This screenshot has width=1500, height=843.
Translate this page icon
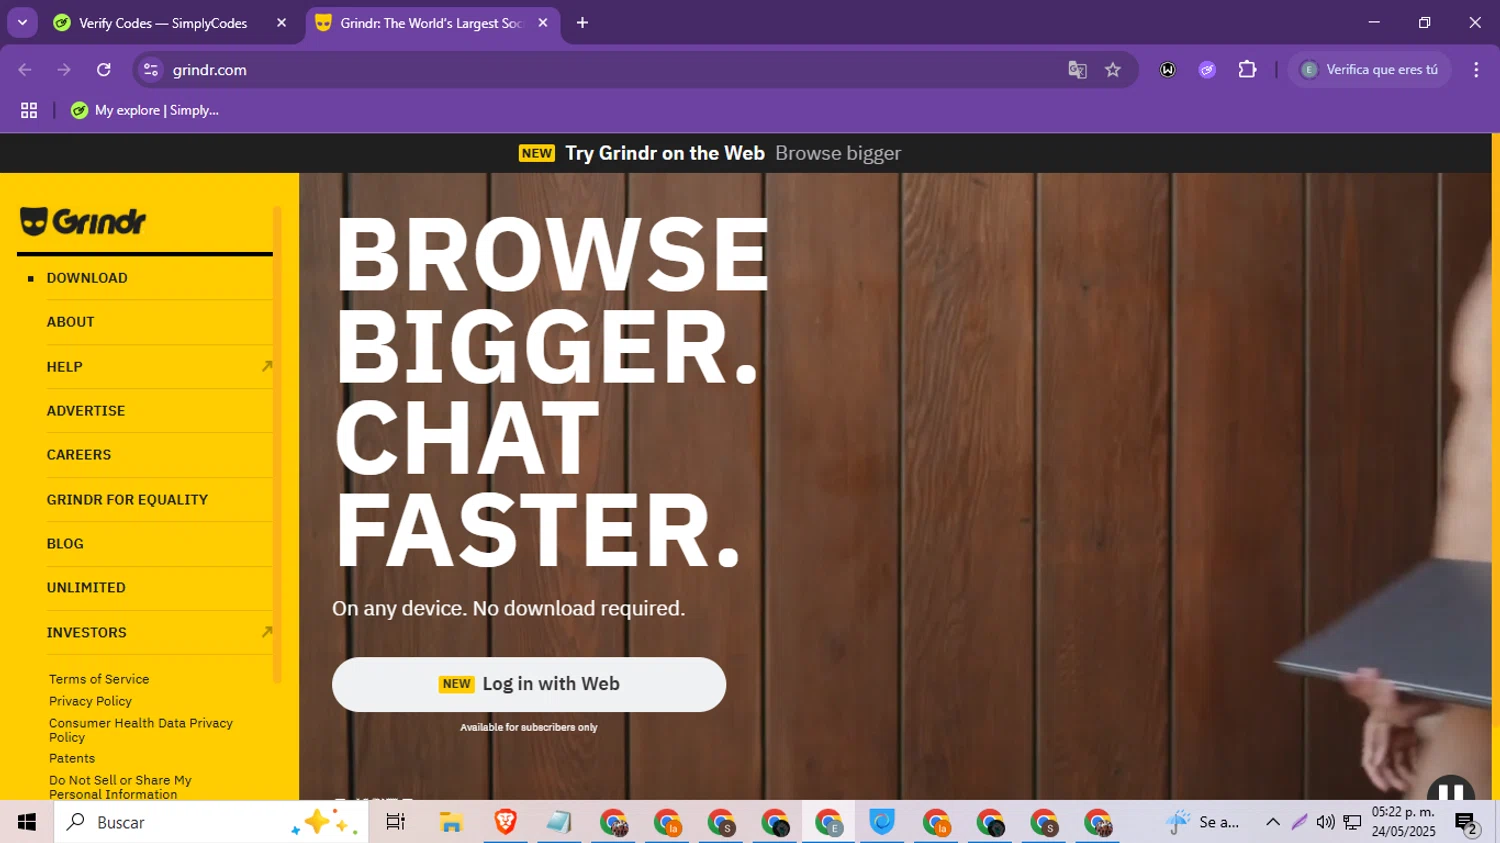1077,70
